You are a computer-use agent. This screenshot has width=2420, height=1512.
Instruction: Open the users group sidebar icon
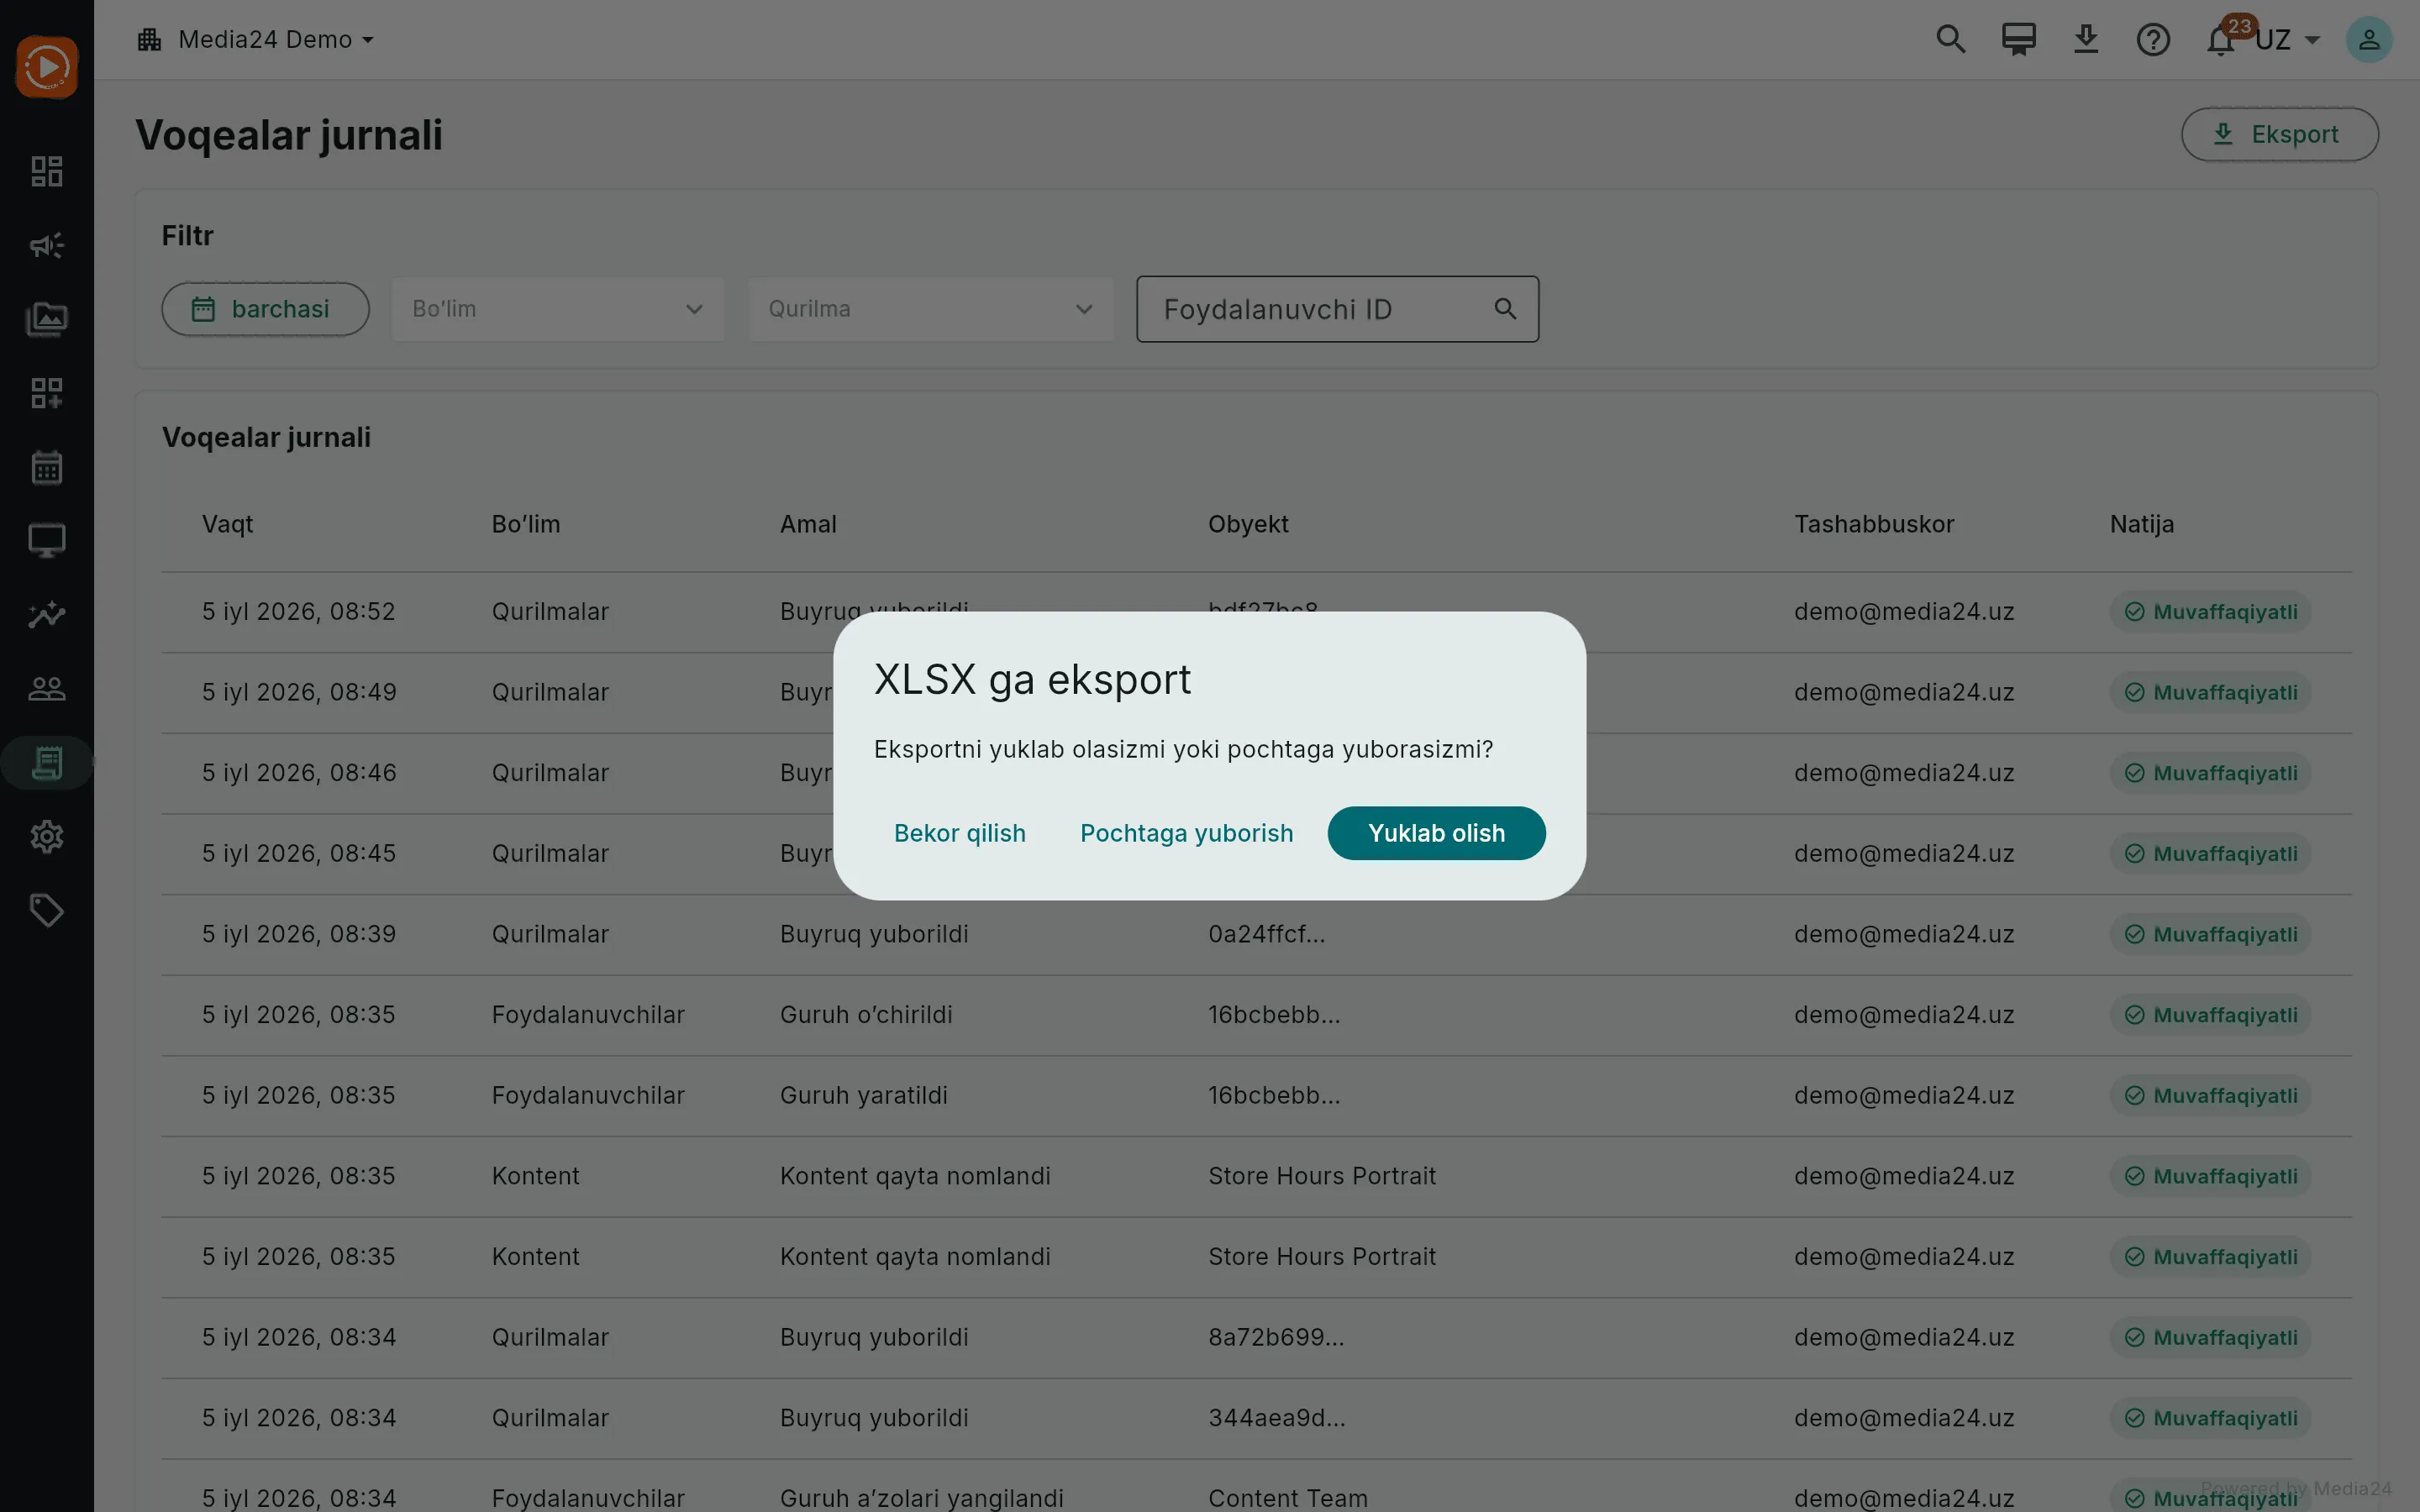[46, 688]
